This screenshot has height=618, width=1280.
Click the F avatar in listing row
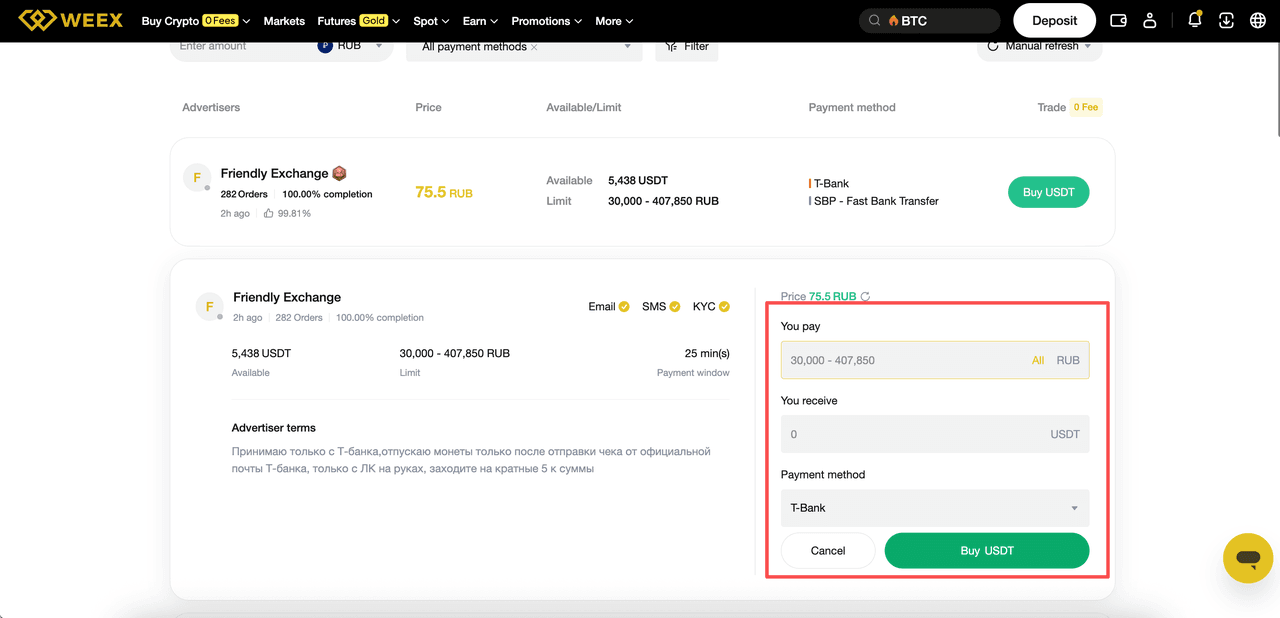196,178
